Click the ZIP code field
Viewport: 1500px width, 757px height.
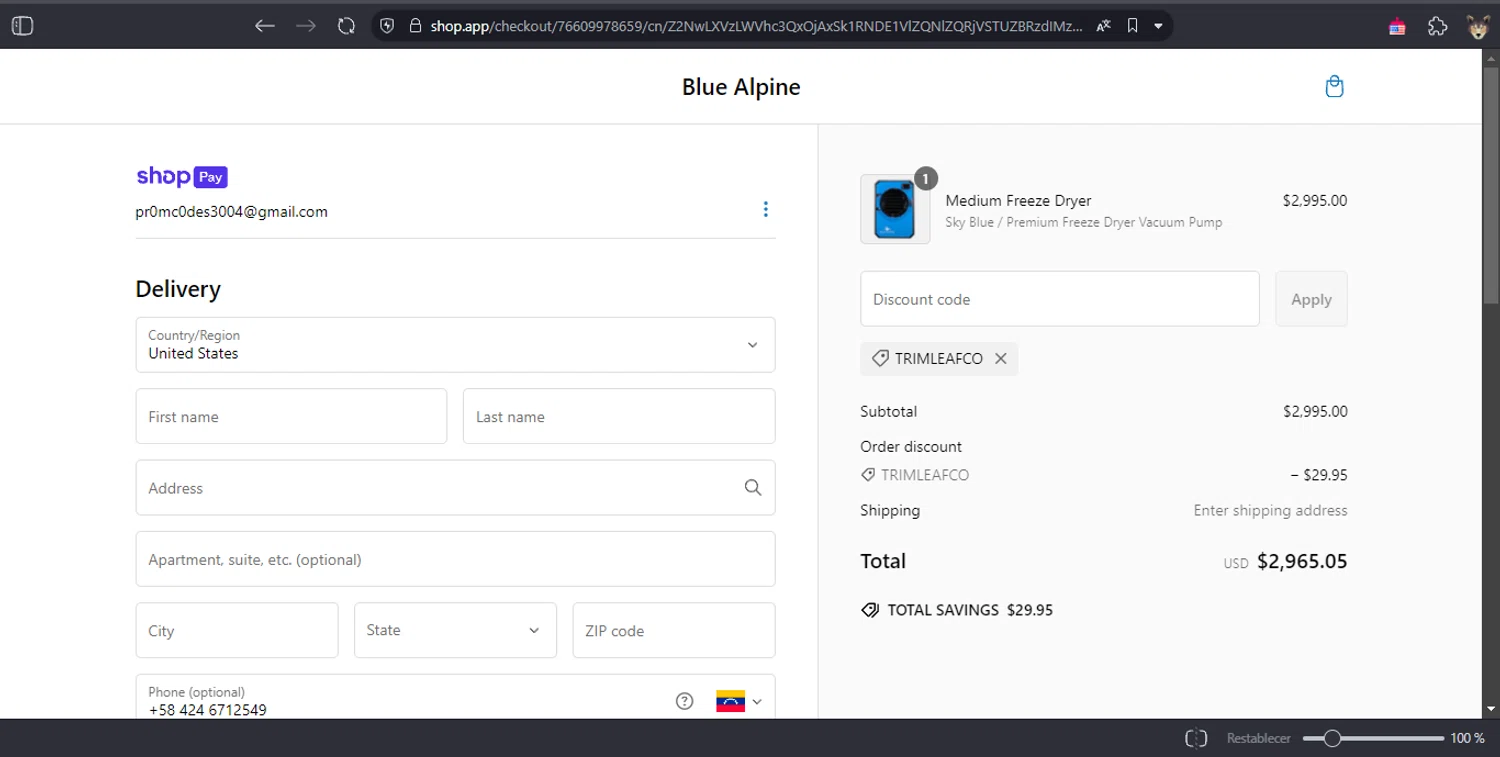coord(674,630)
